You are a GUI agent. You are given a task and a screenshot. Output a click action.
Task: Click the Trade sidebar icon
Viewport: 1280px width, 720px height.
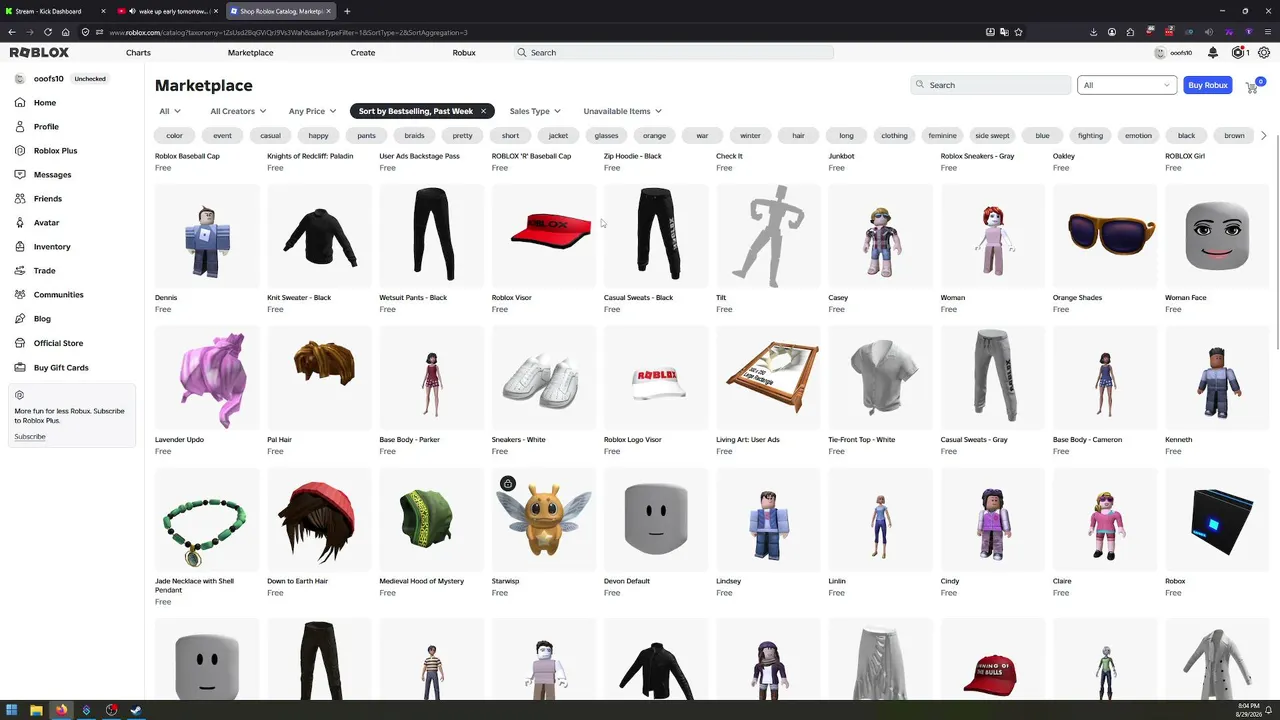click(19, 270)
